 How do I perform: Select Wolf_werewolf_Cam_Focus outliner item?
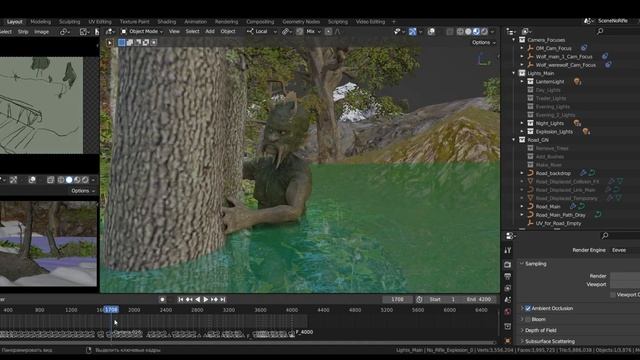[x=565, y=65]
